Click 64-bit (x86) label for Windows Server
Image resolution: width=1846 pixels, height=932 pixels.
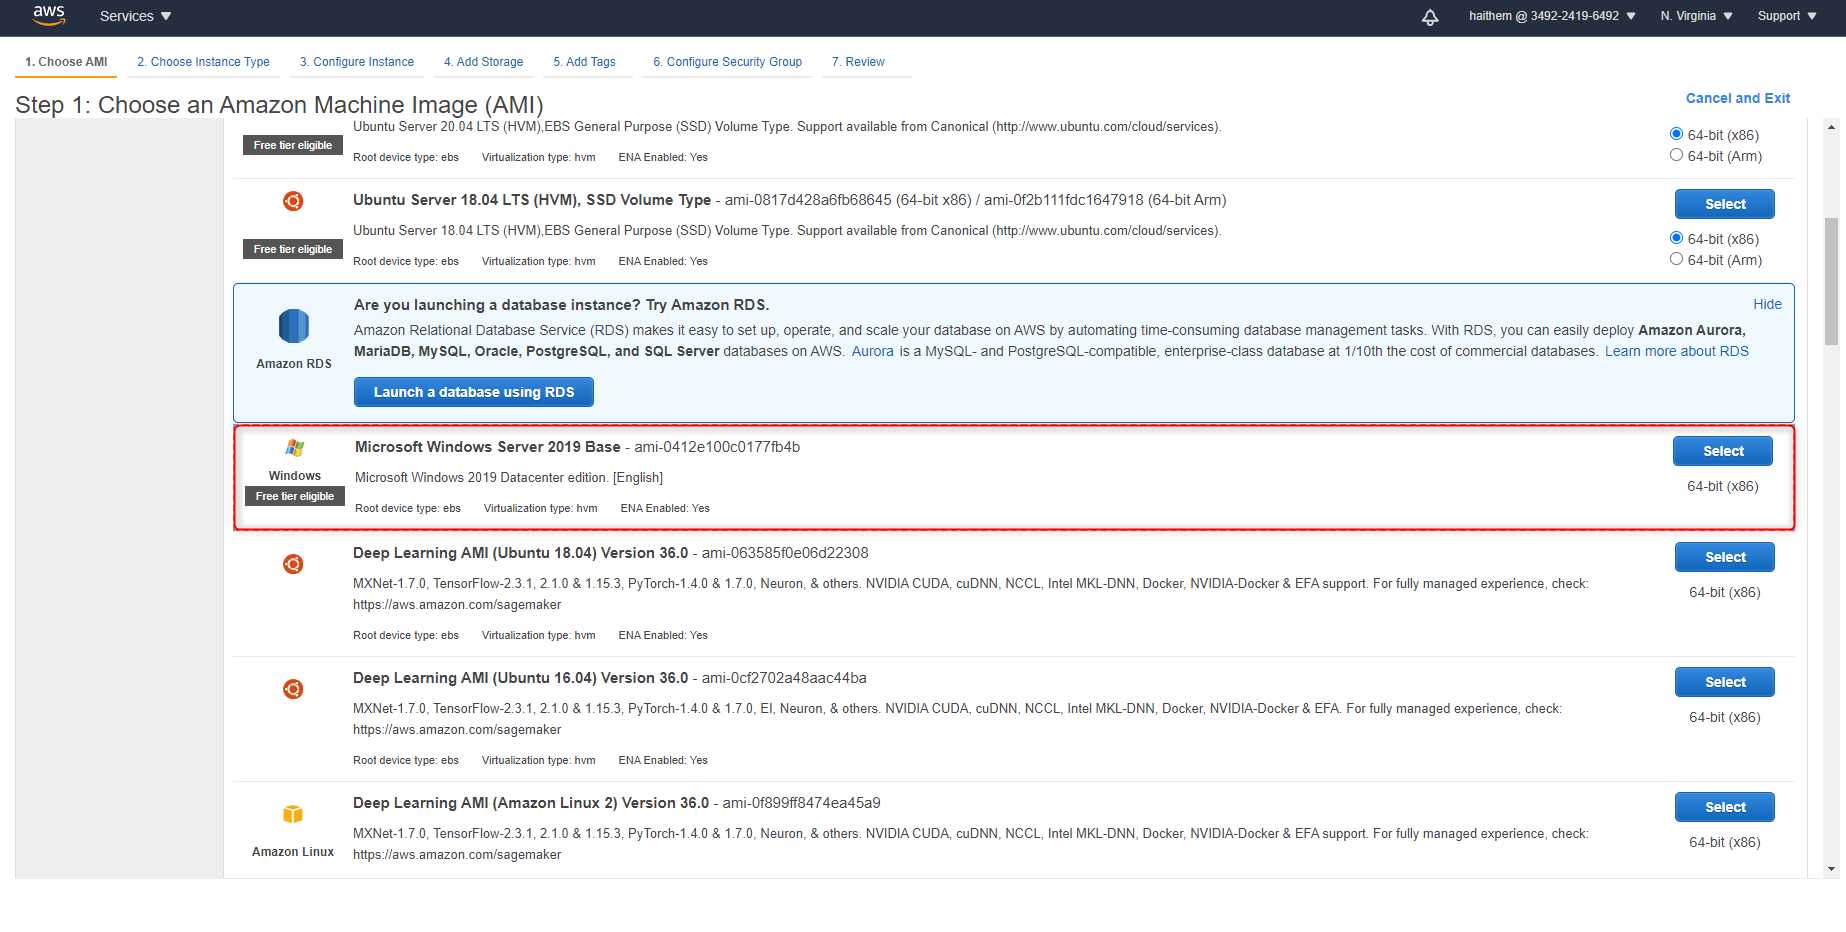[x=1722, y=486]
